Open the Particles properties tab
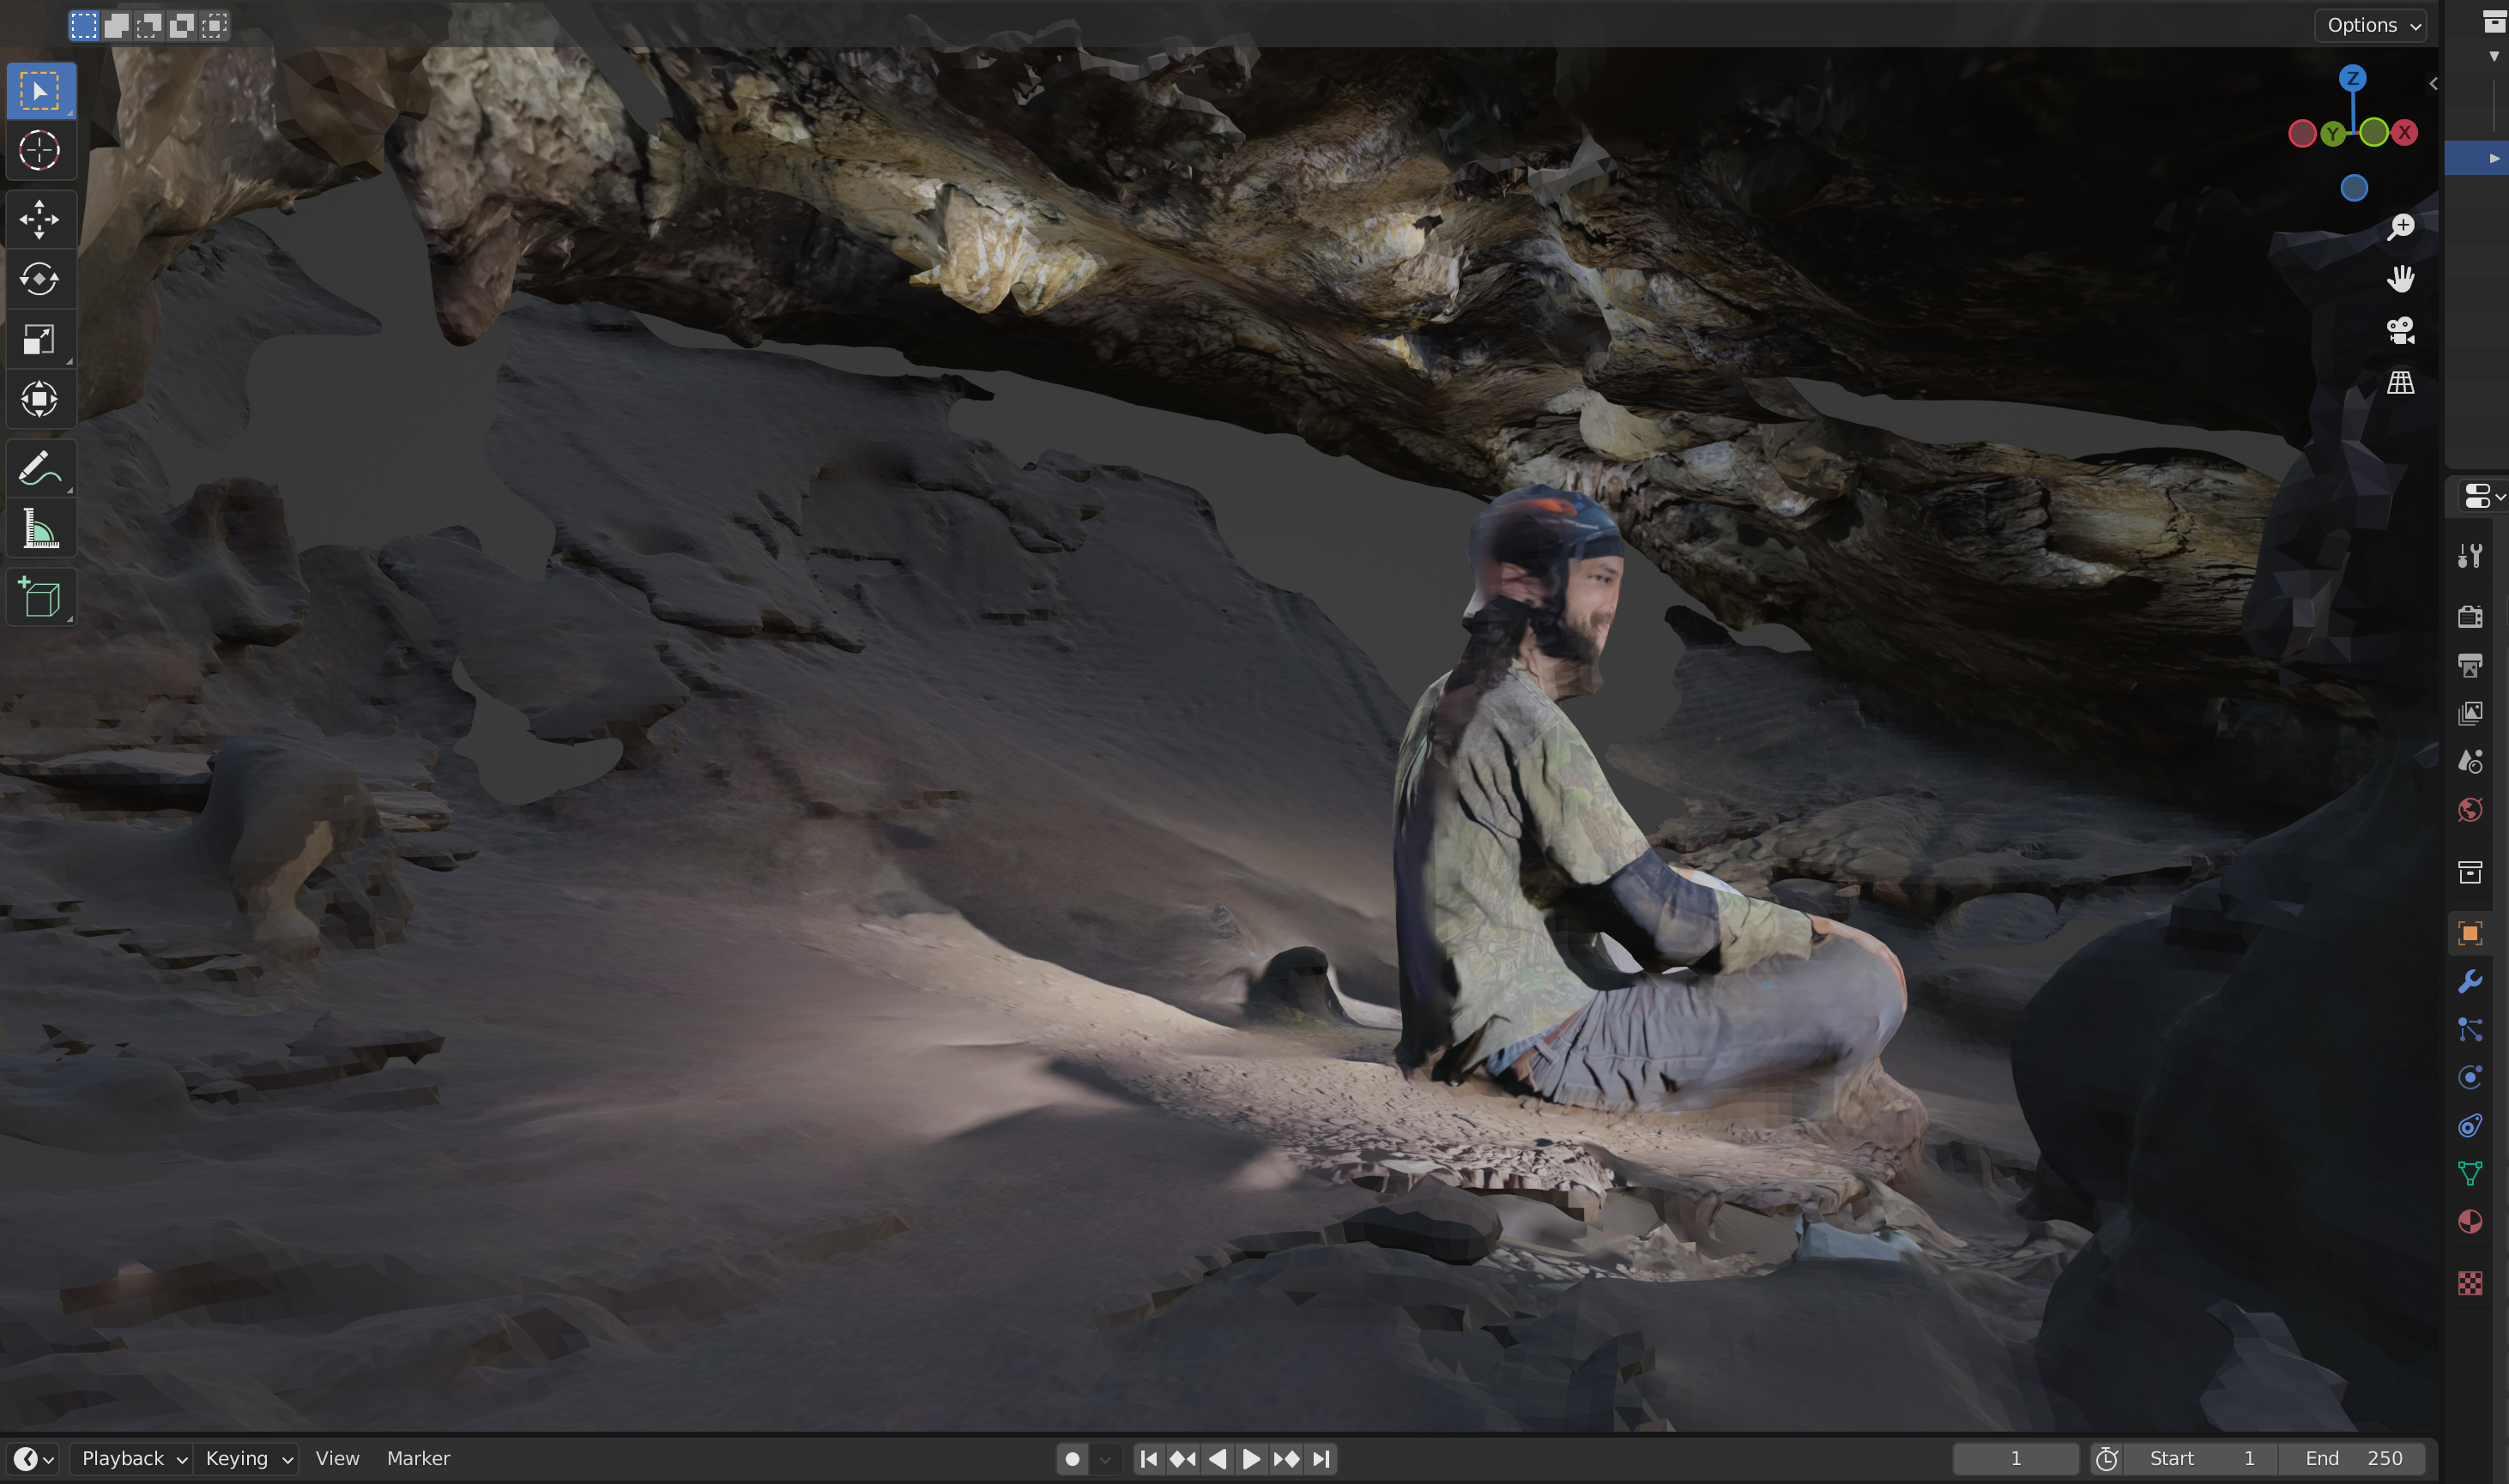 tap(2470, 1030)
